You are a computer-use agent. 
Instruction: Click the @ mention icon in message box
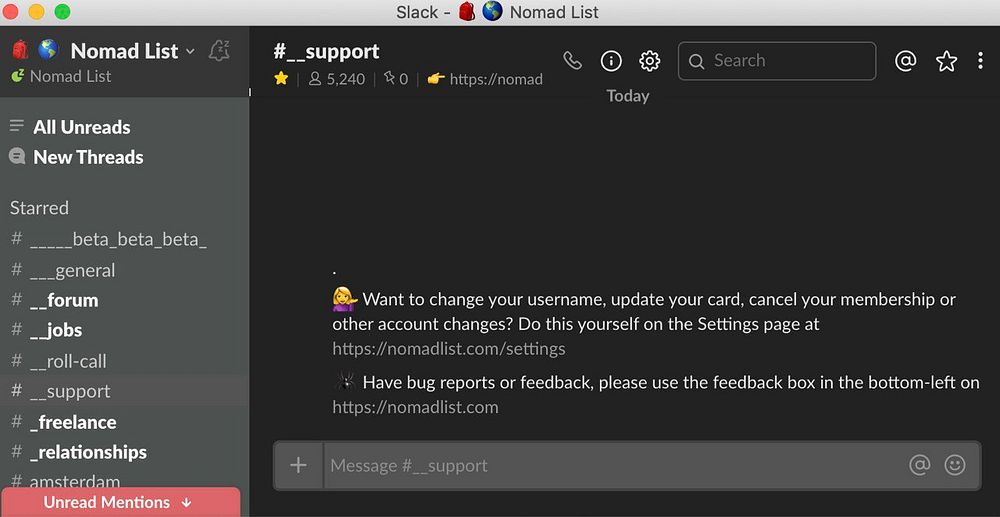(x=919, y=465)
